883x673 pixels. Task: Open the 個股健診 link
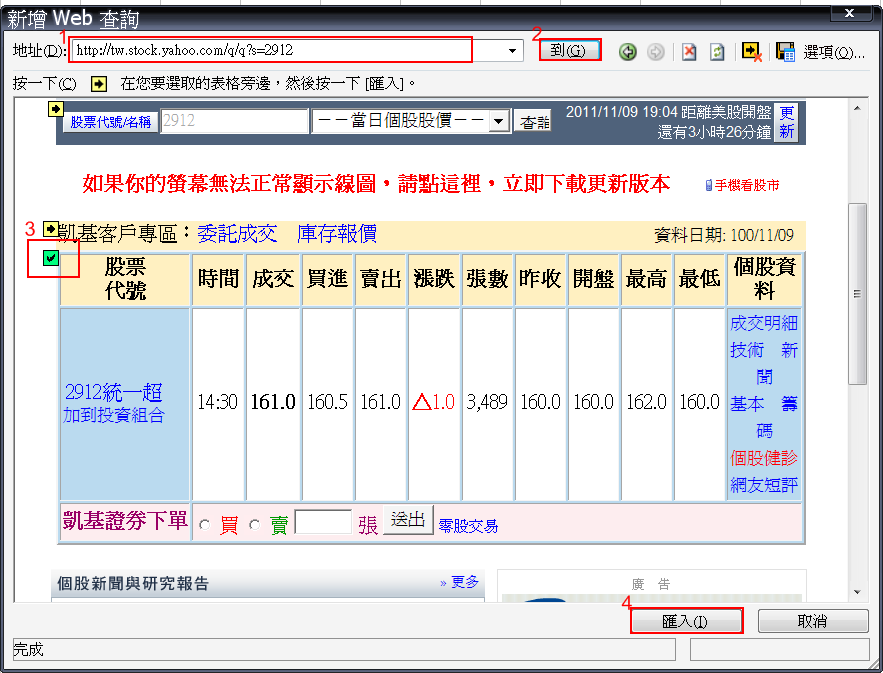(x=764, y=458)
